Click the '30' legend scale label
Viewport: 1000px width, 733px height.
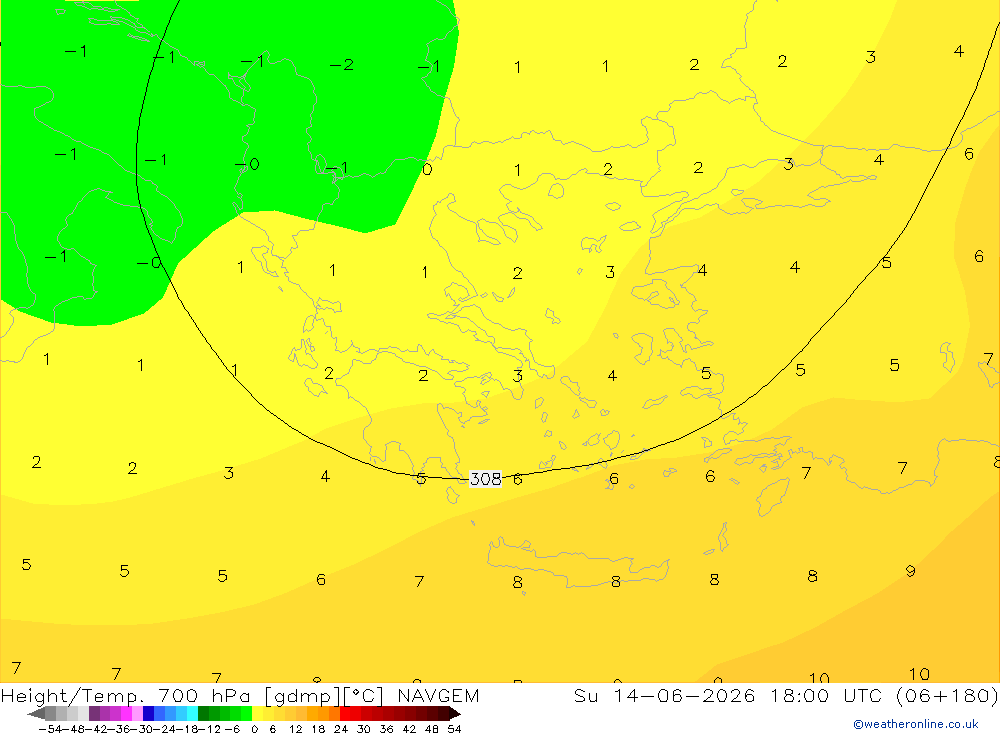click(364, 729)
